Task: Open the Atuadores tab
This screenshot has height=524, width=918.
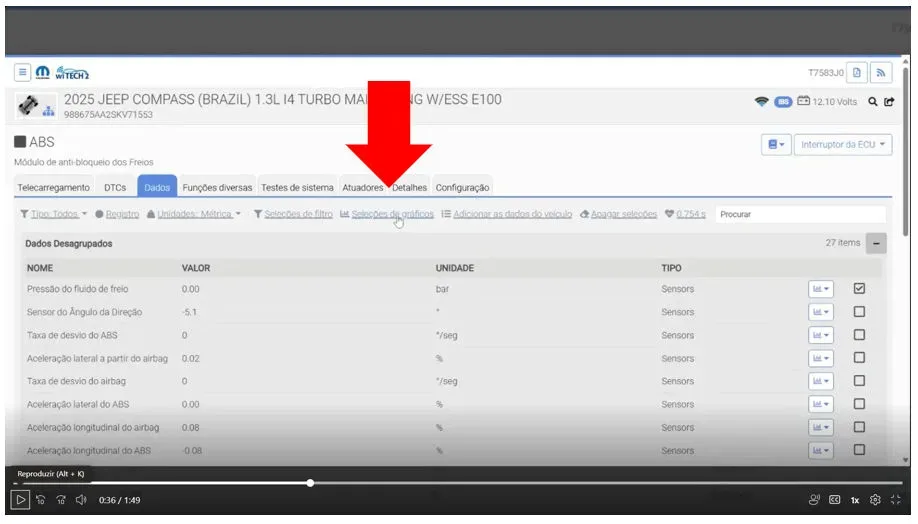Action: (x=363, y=187)
